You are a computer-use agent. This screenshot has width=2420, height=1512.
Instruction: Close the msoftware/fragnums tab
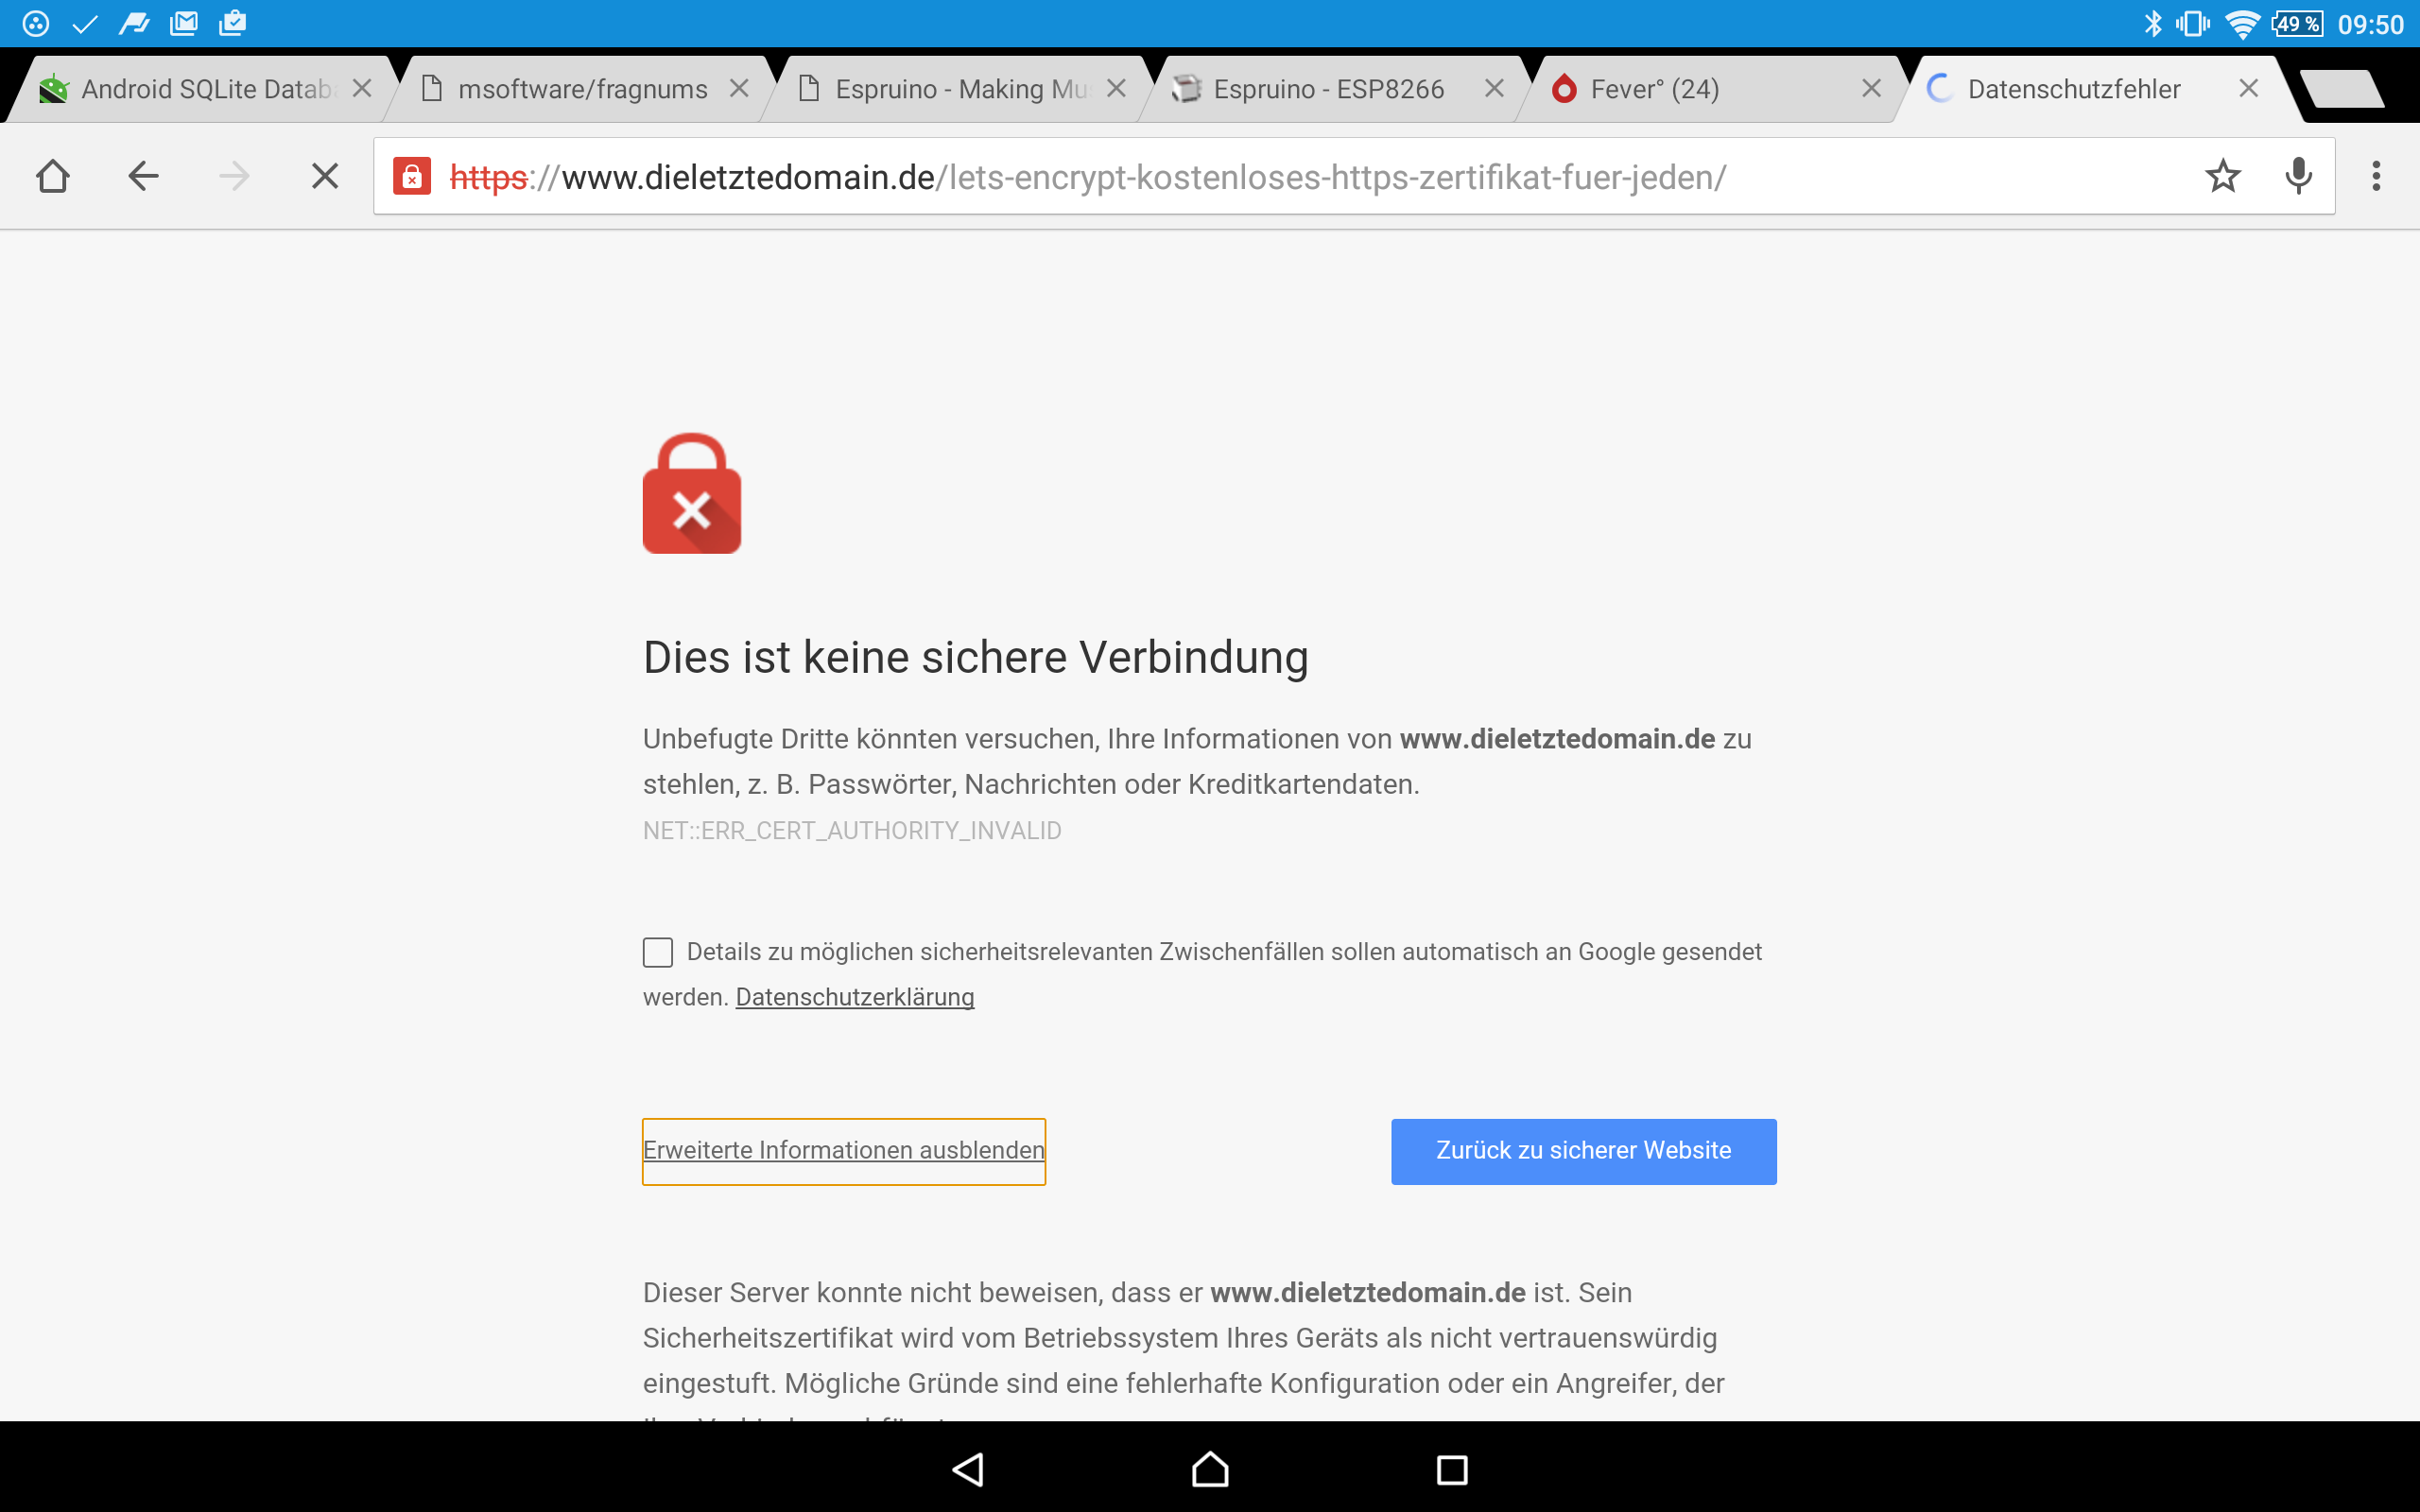(739, 89)
